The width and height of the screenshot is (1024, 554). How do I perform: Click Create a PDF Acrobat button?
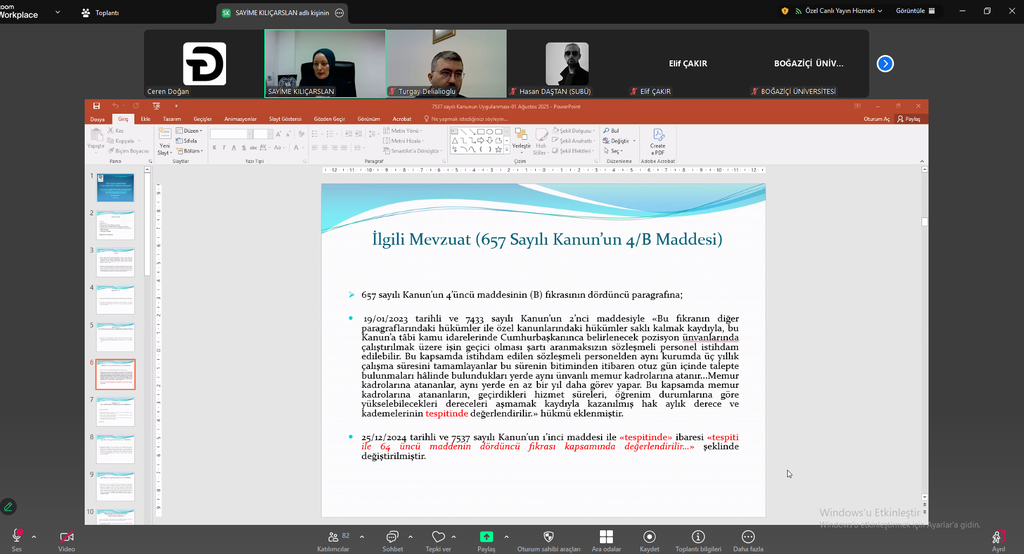[x=658, y=141]
